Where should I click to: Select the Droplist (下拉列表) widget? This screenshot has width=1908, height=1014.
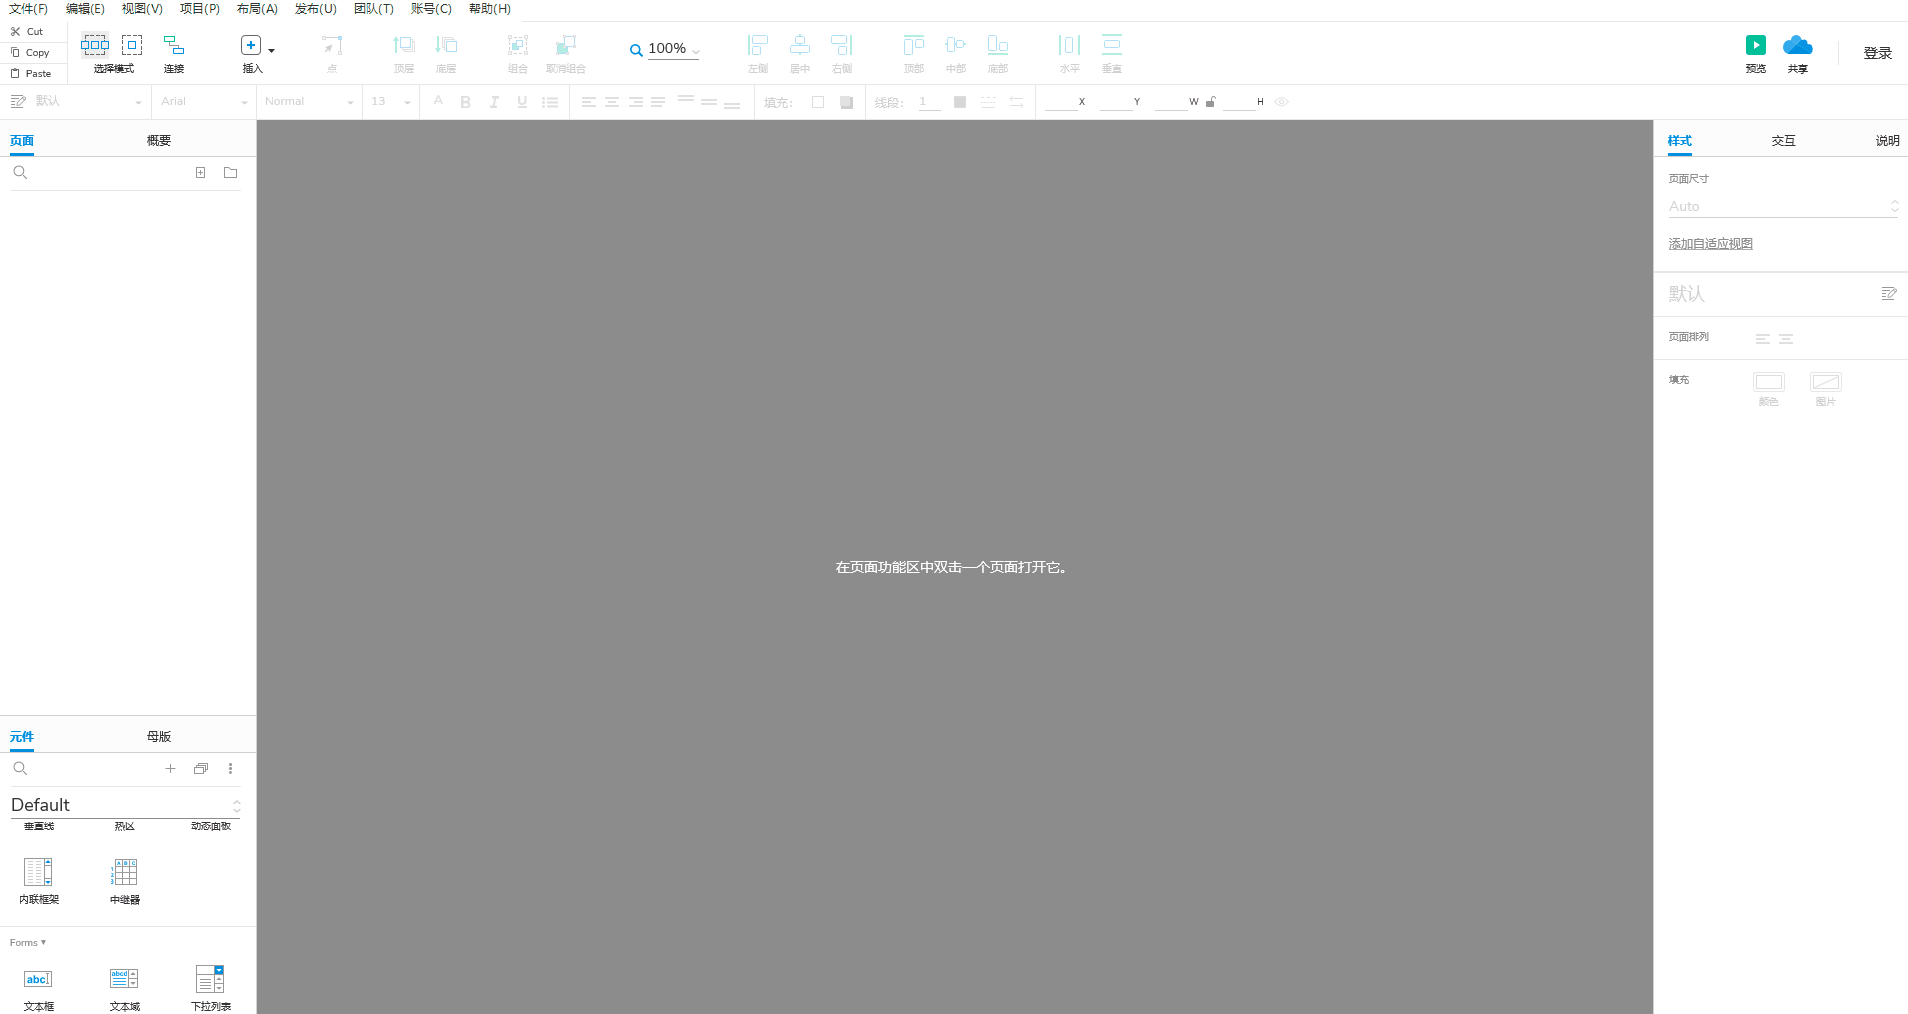(210, 979)
